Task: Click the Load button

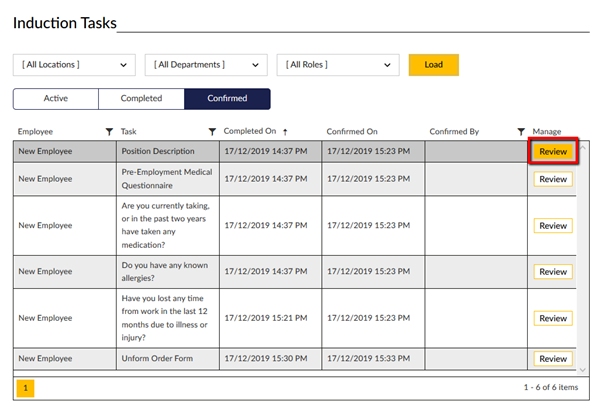Action: (x=433, y=65)
